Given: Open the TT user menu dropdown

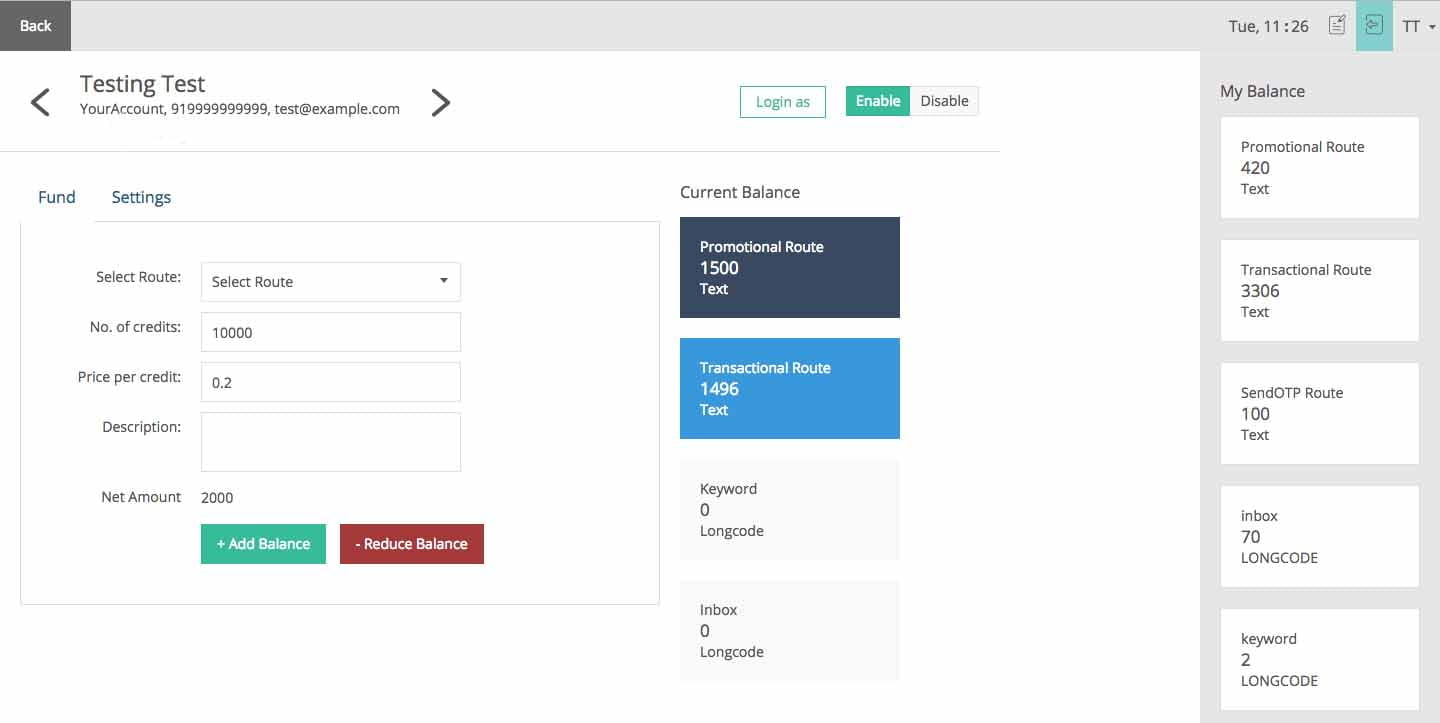Looking at the screenshot, I should point(1418,26).
